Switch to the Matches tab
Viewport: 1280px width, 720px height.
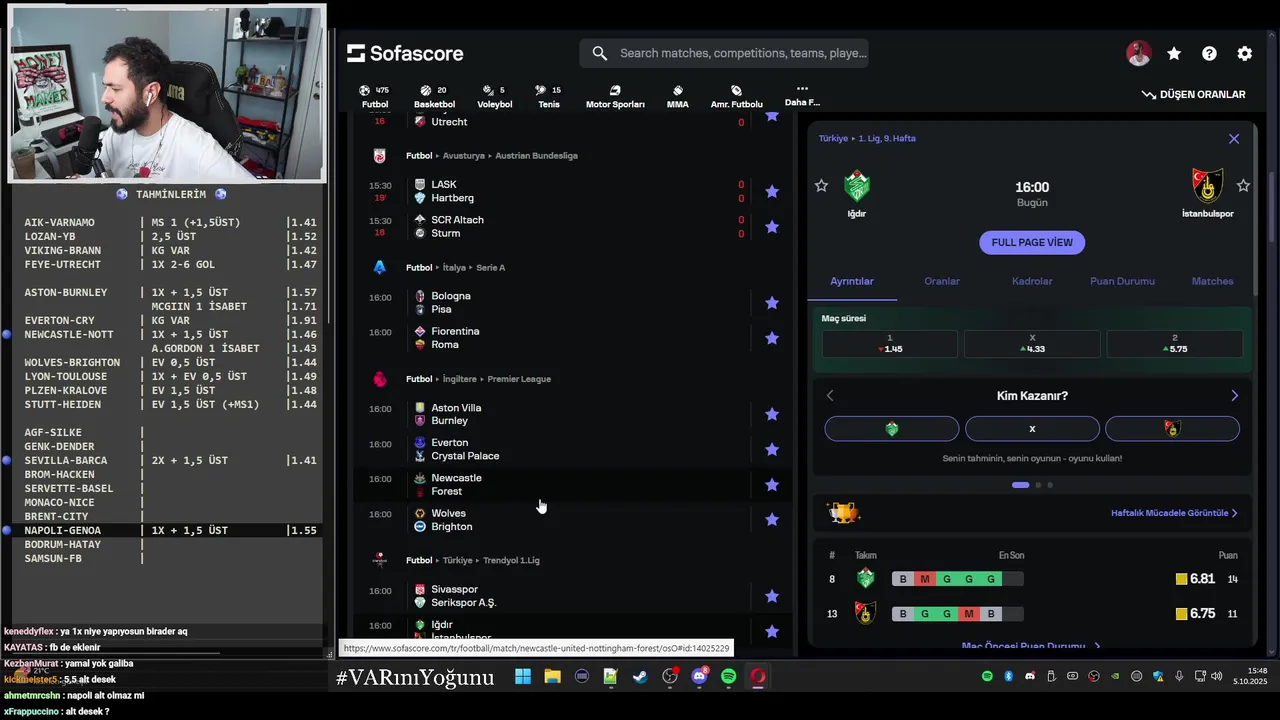(x=1212, y=281)
